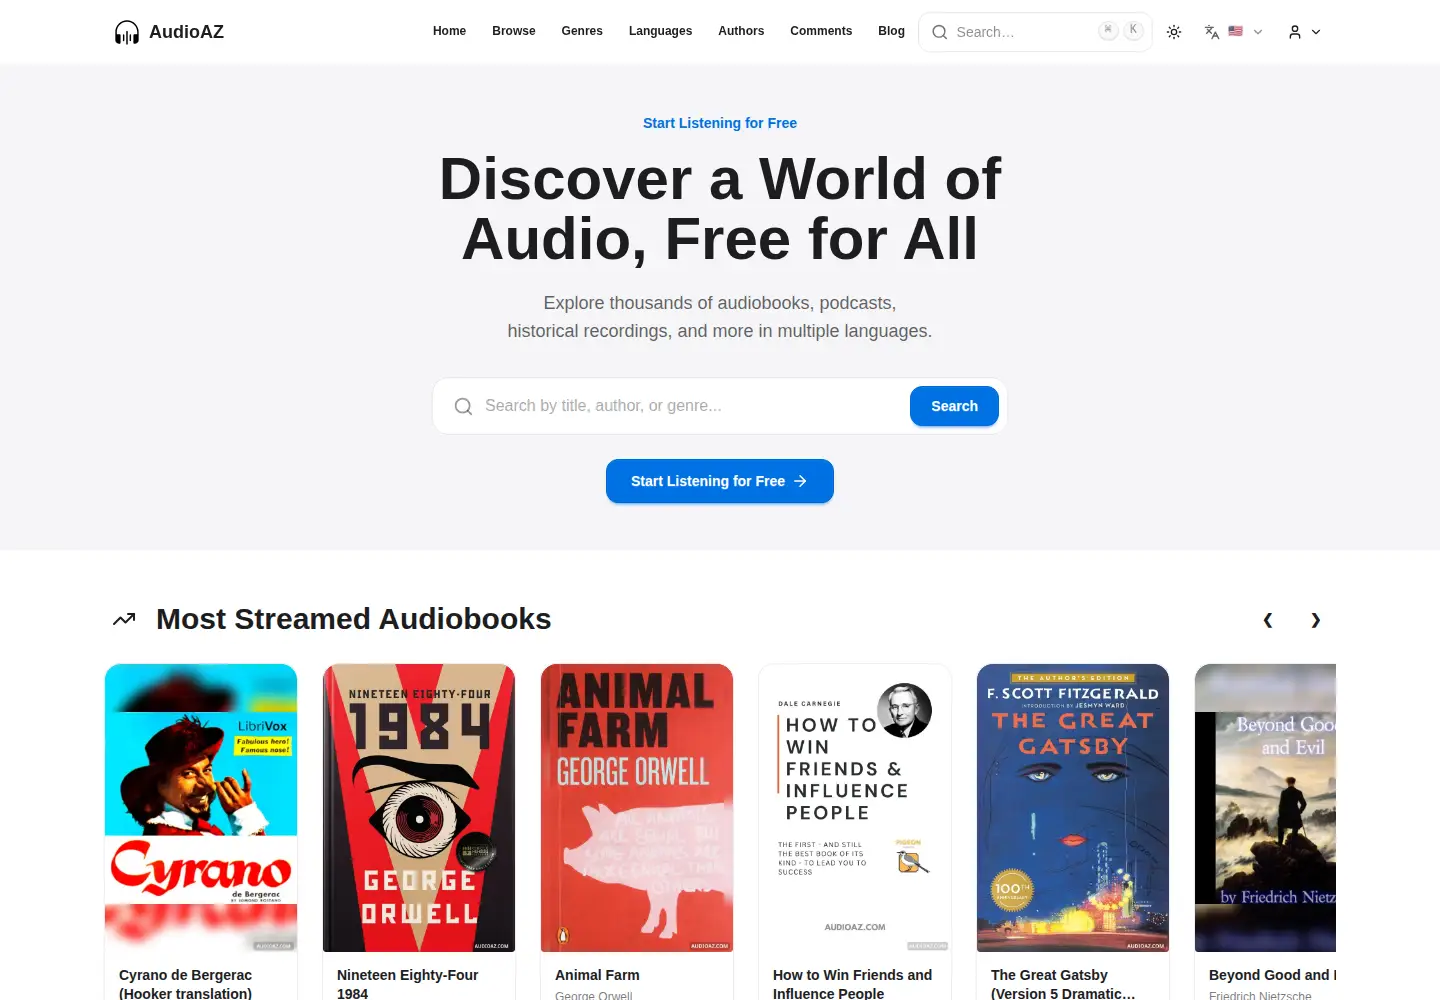Click the trending arrow icon beside Most Streamed
The image size is (1440, 1000).
[x=124, y=620]
